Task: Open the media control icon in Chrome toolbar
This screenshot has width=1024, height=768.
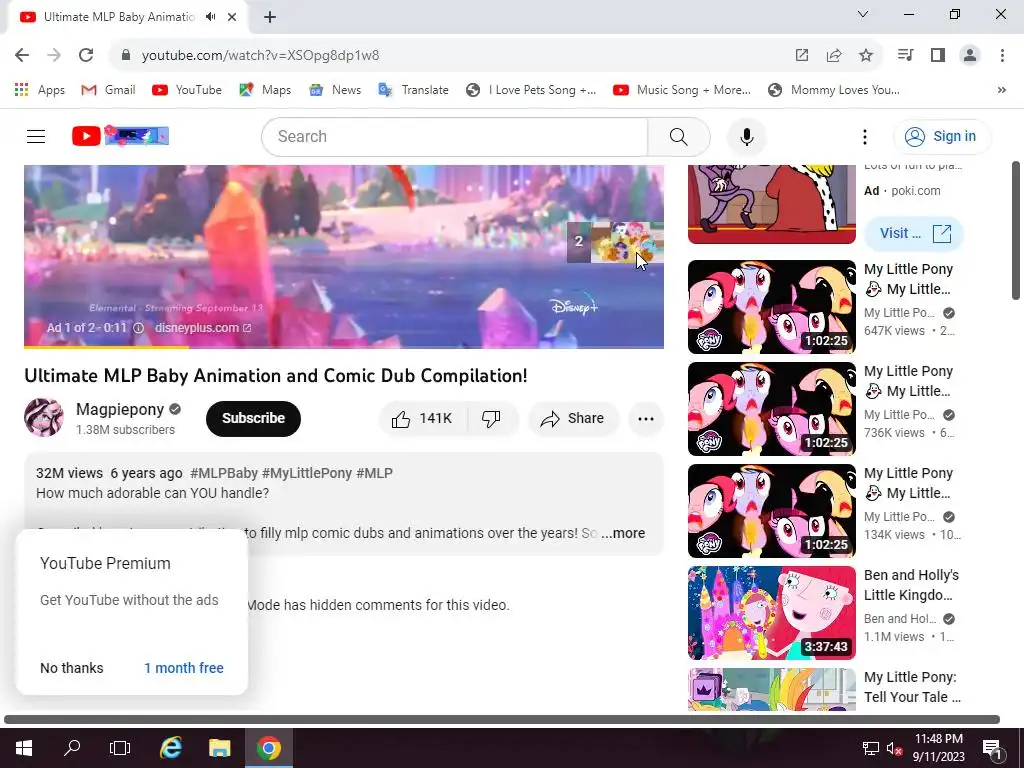Action: [x=905, y=56]
